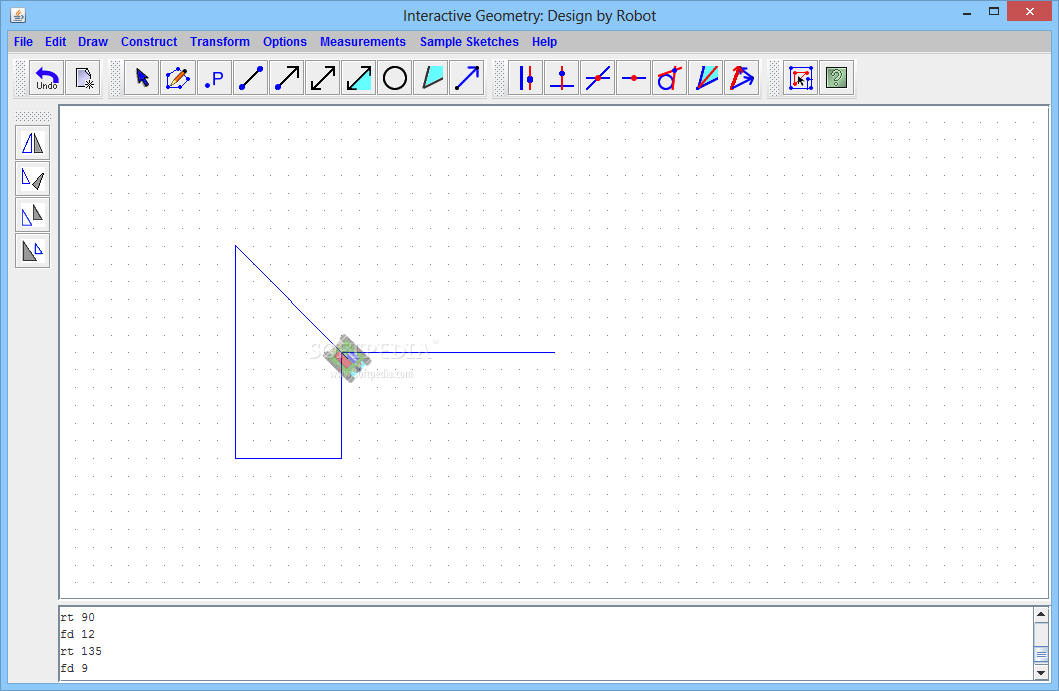Open the File menu
This screenshot has width=1059, height=691.
pos(23,42)
